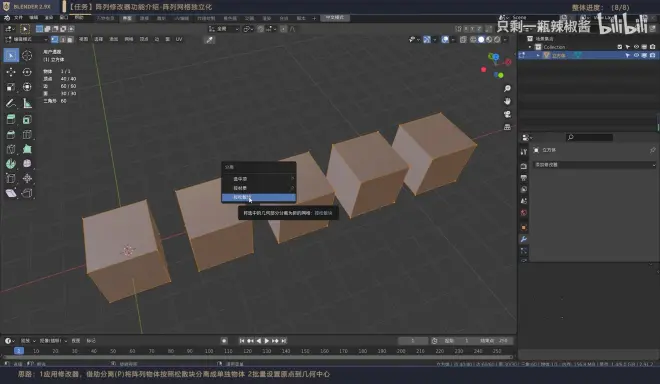Select the Bevel tool

tap(11, 134)
